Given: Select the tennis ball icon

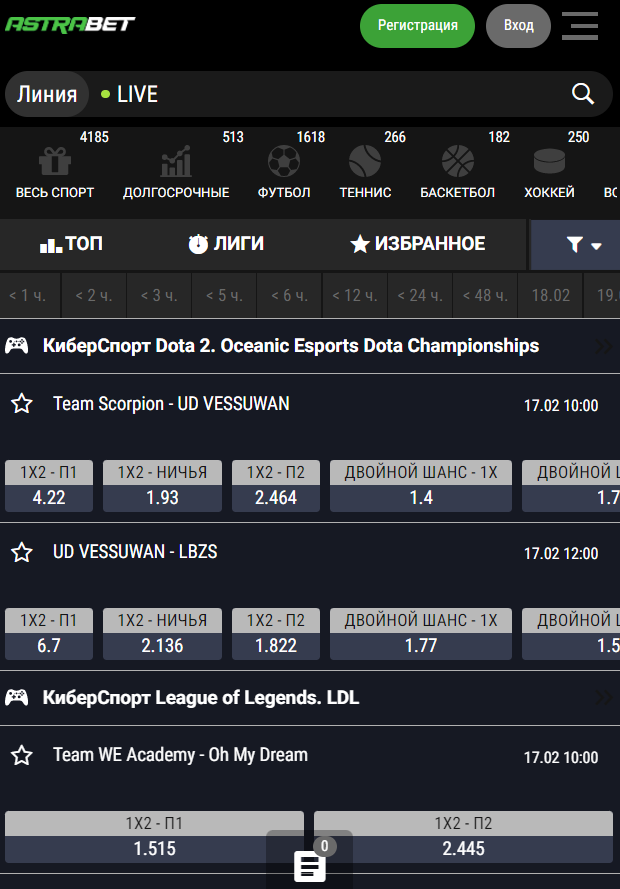Looking at the screenshot, I should click(x=365, y=162).
